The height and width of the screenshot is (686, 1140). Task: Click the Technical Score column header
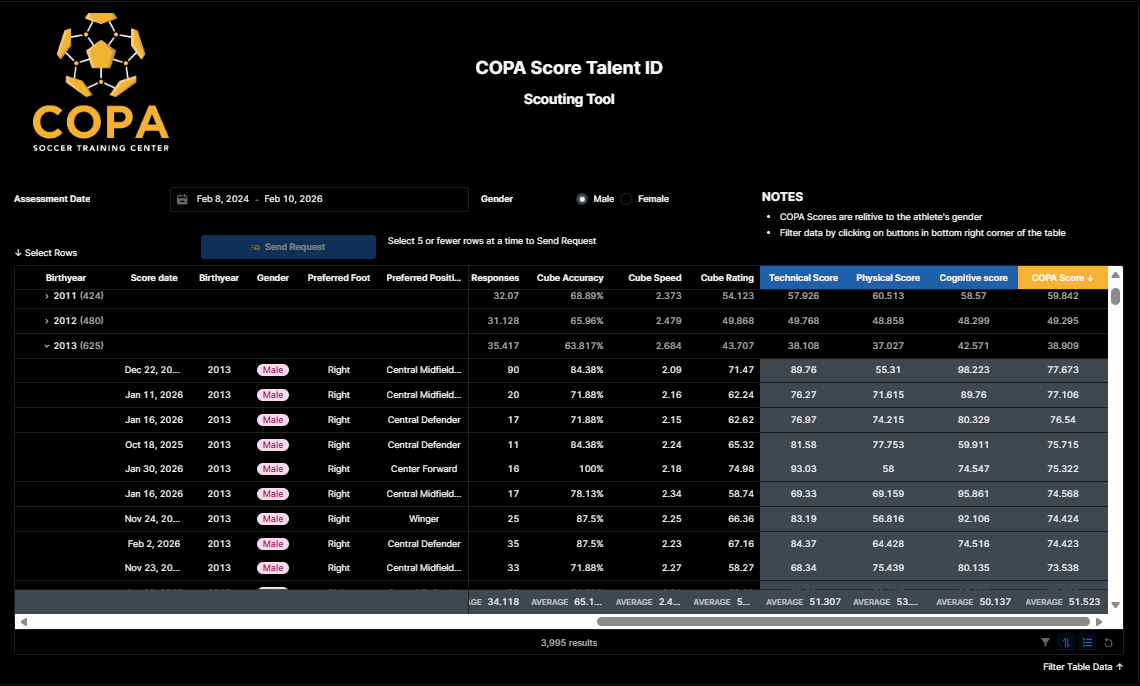(x=803, y=278)
